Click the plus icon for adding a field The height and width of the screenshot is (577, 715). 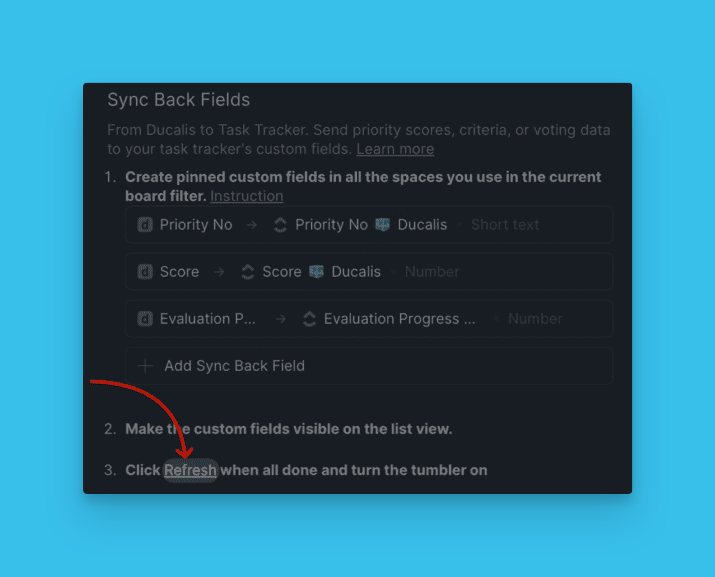pyautogui.click(x=145, y=366)
